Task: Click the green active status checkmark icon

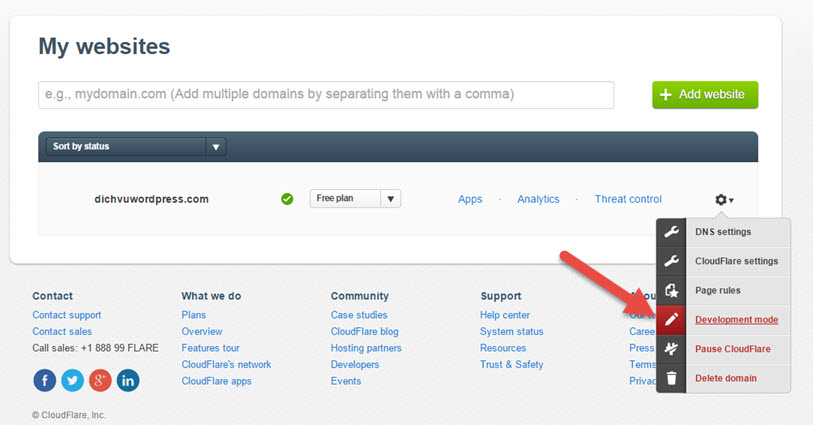Action: 287,199
